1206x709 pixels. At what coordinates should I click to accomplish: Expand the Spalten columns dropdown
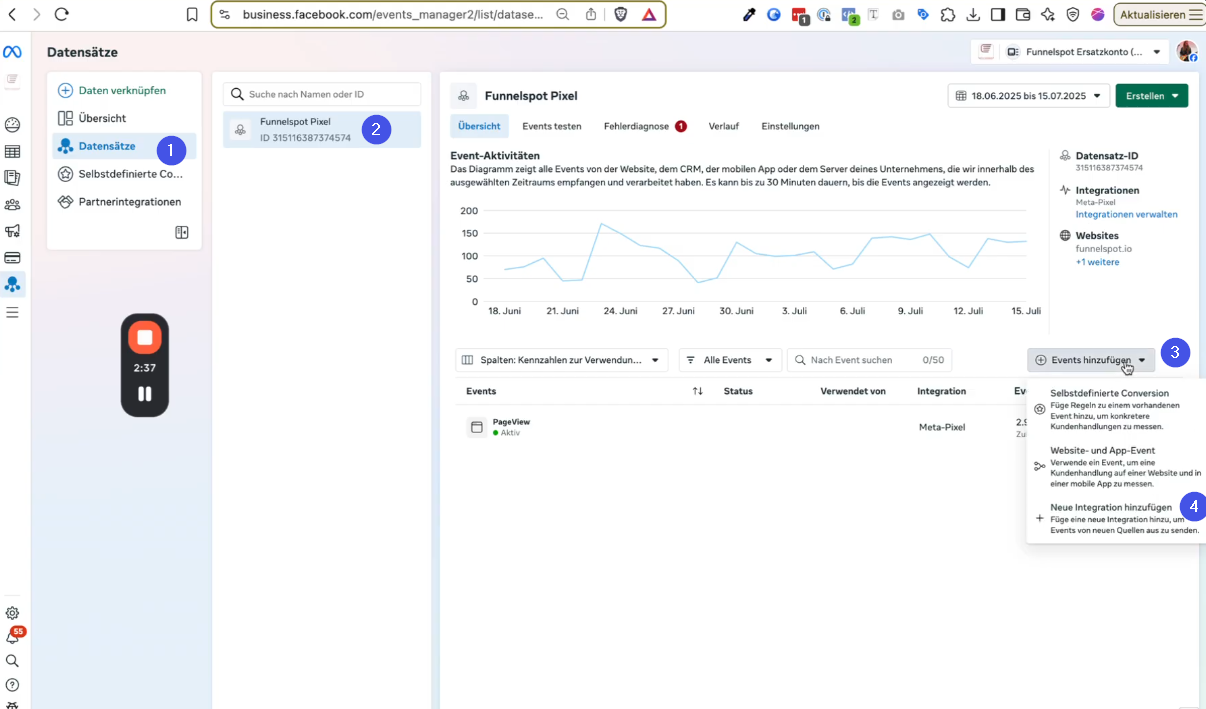coord(561,360)
